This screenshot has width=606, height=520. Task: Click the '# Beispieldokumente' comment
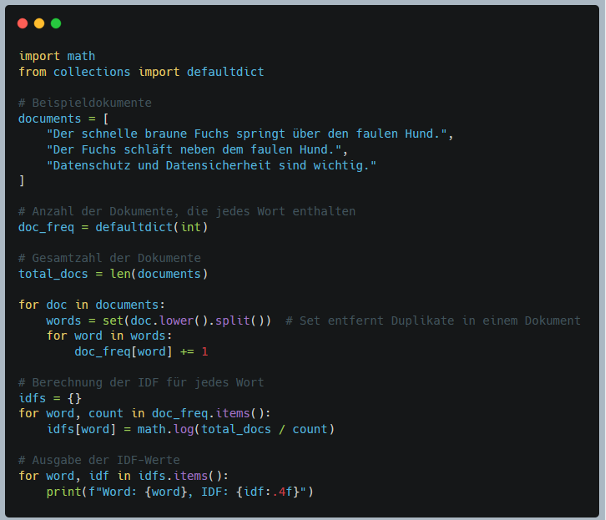pos(85,103)
